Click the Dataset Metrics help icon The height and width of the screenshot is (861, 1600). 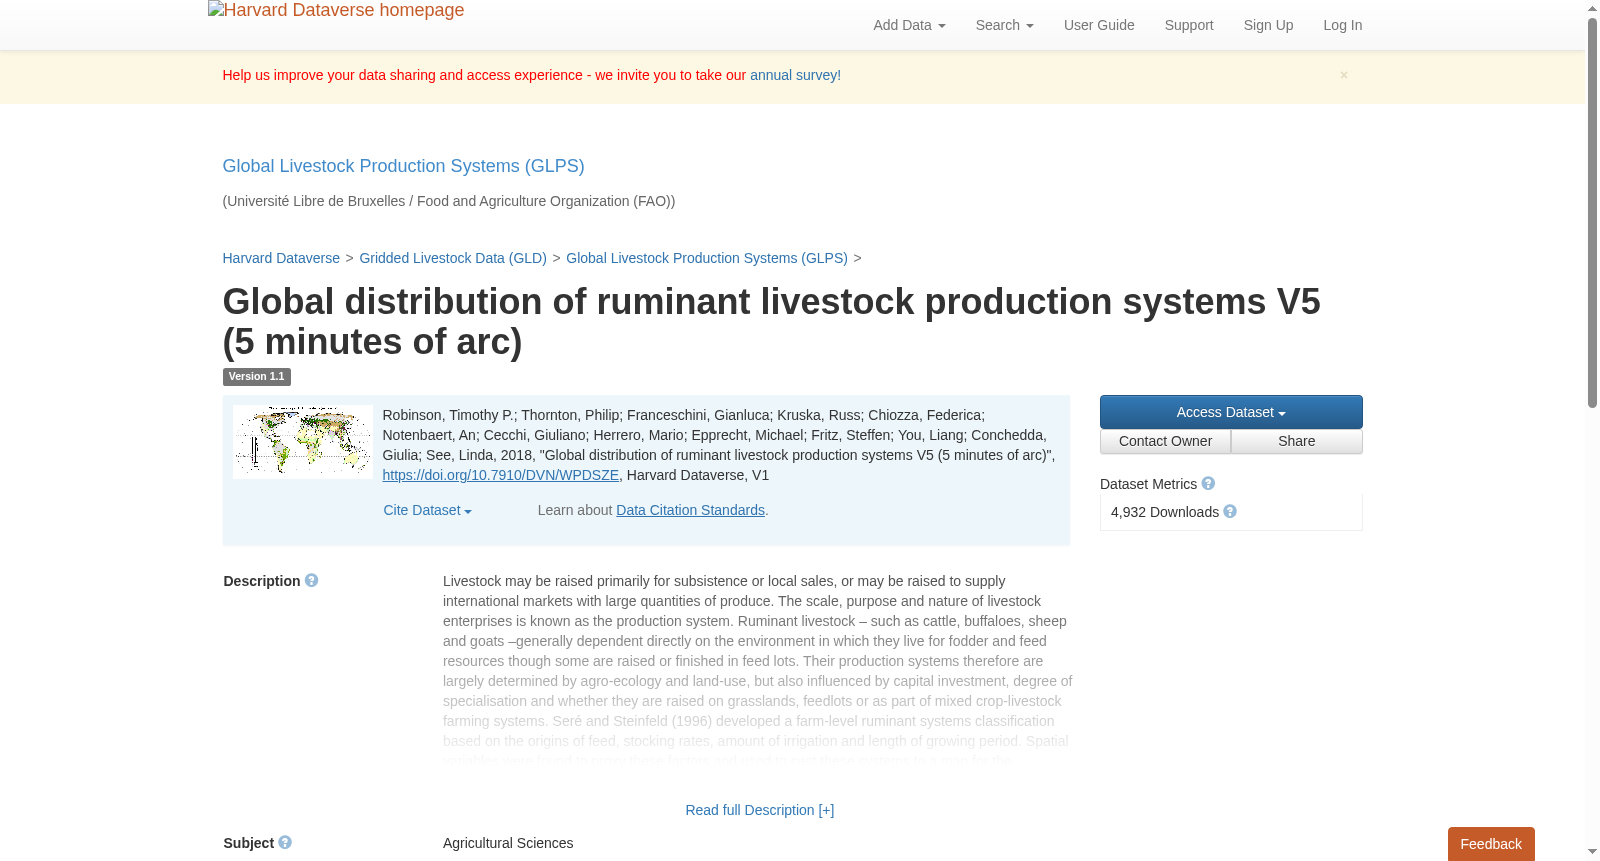1208,483
